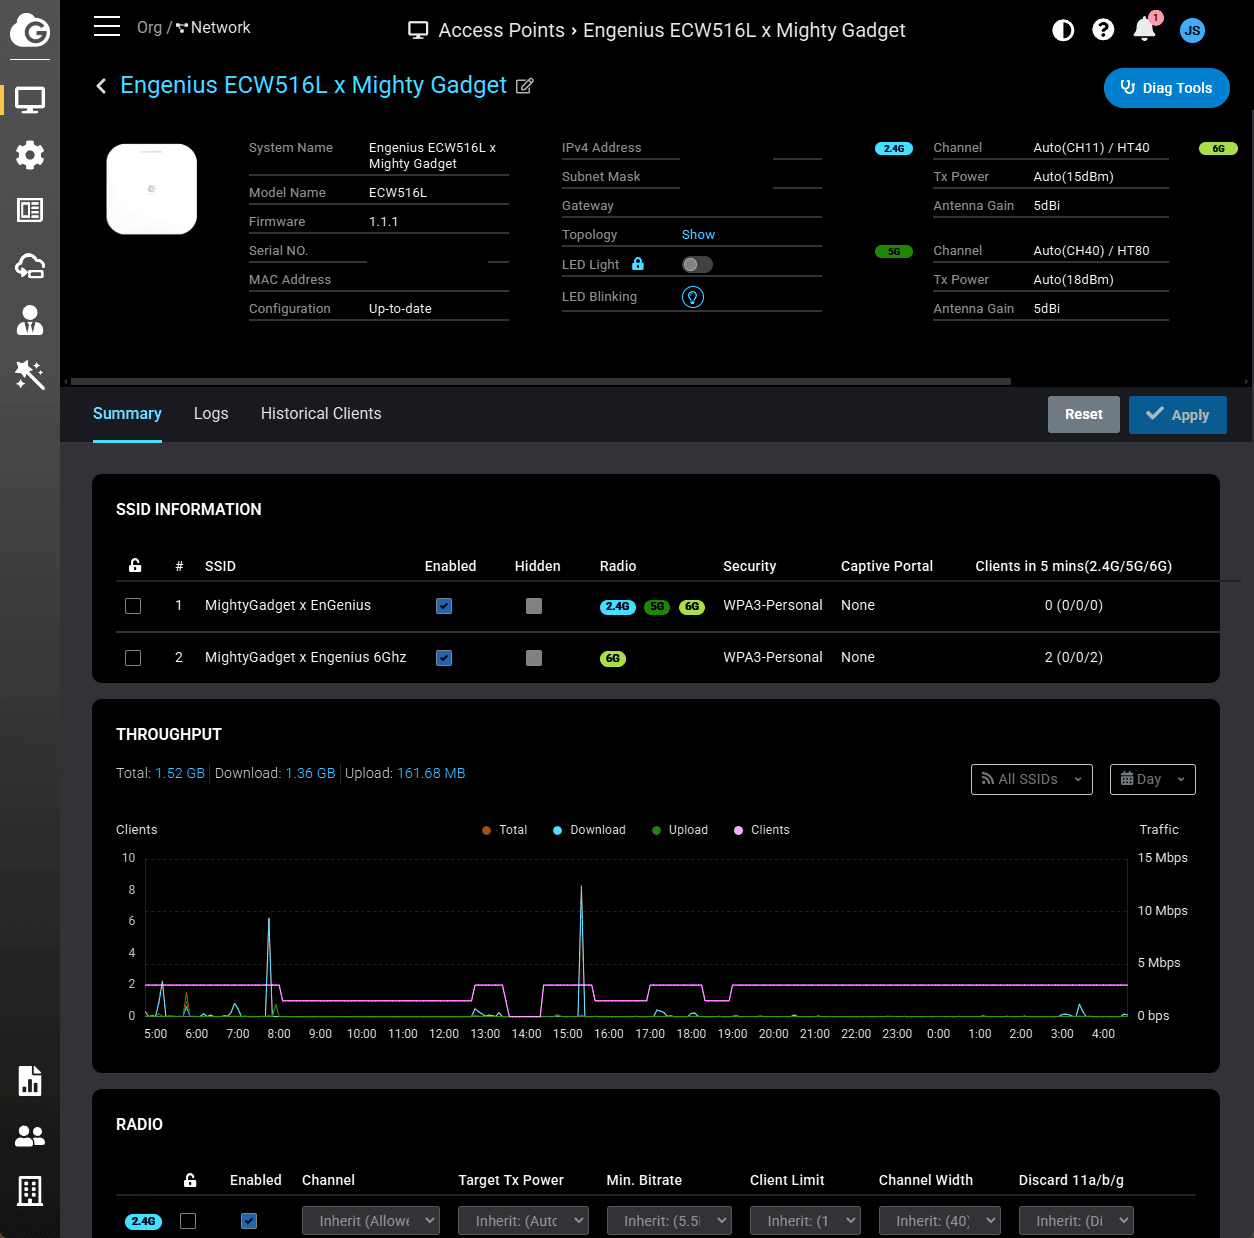Open the 2.4G Channel Width dropdown

(x=939, y=1220)
